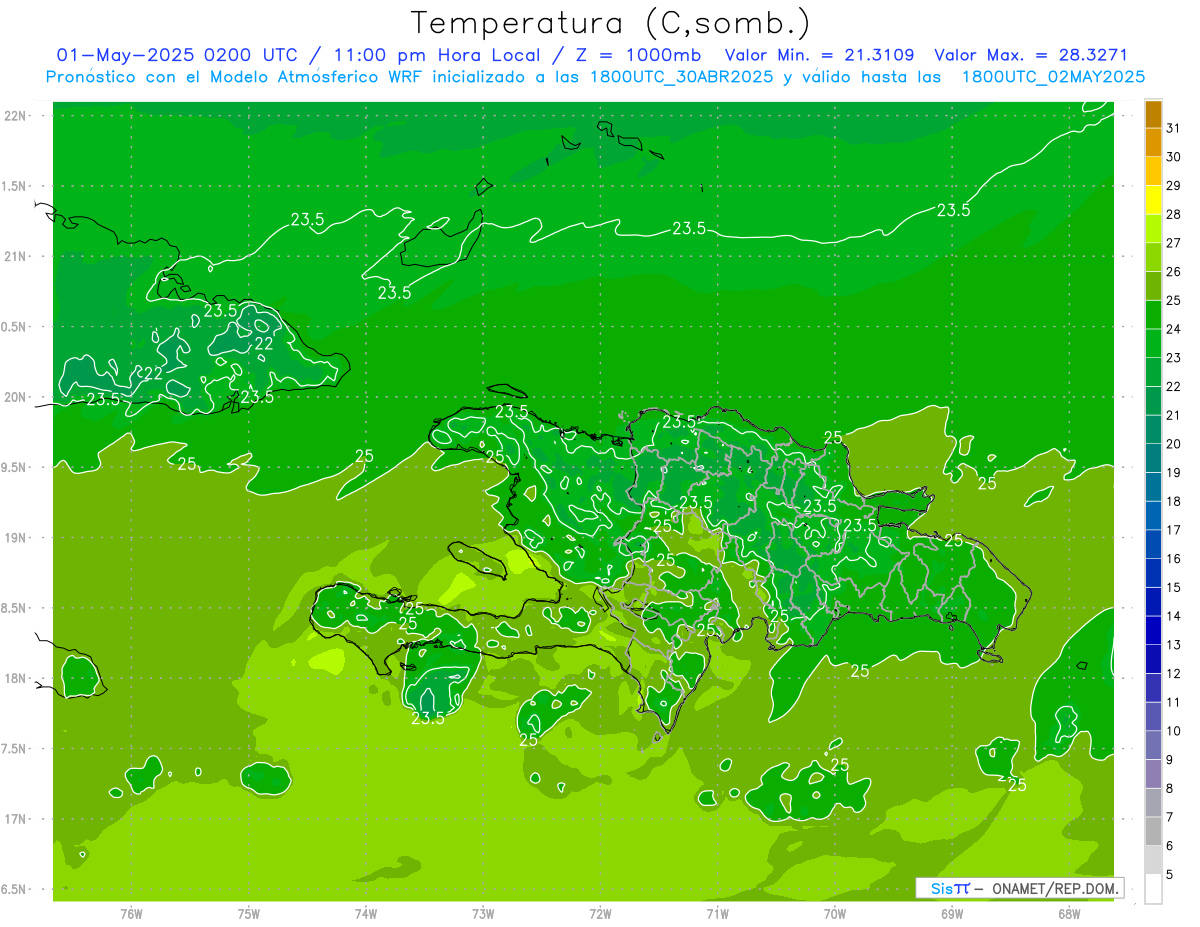Click the '75W' longitude axis label
Viewport: 1200px width, 927px height.
(x=249, y=913)
